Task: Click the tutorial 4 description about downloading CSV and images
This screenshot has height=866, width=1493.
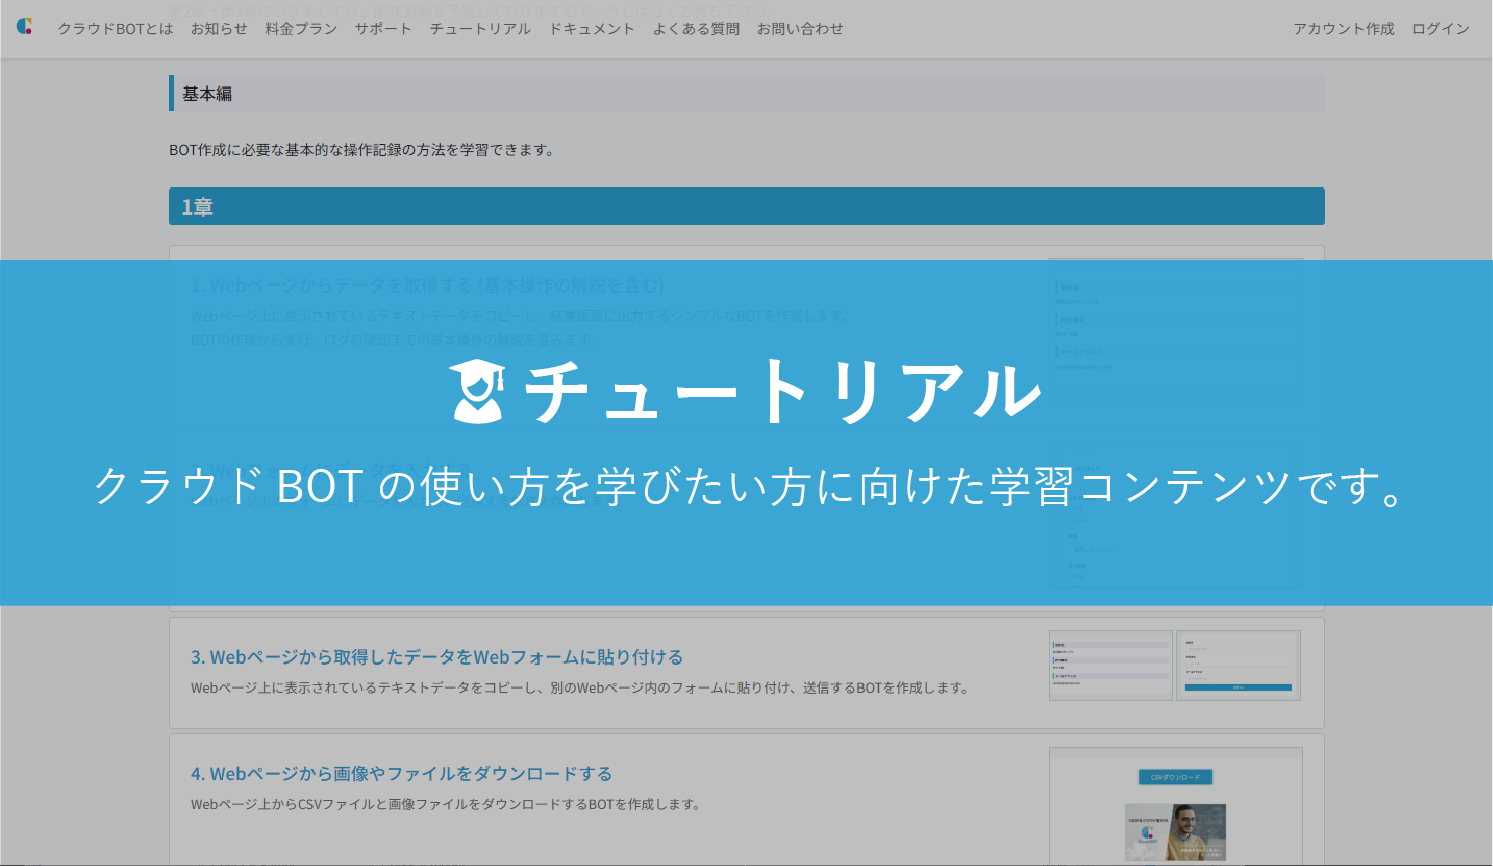Action: click(446, 804)
